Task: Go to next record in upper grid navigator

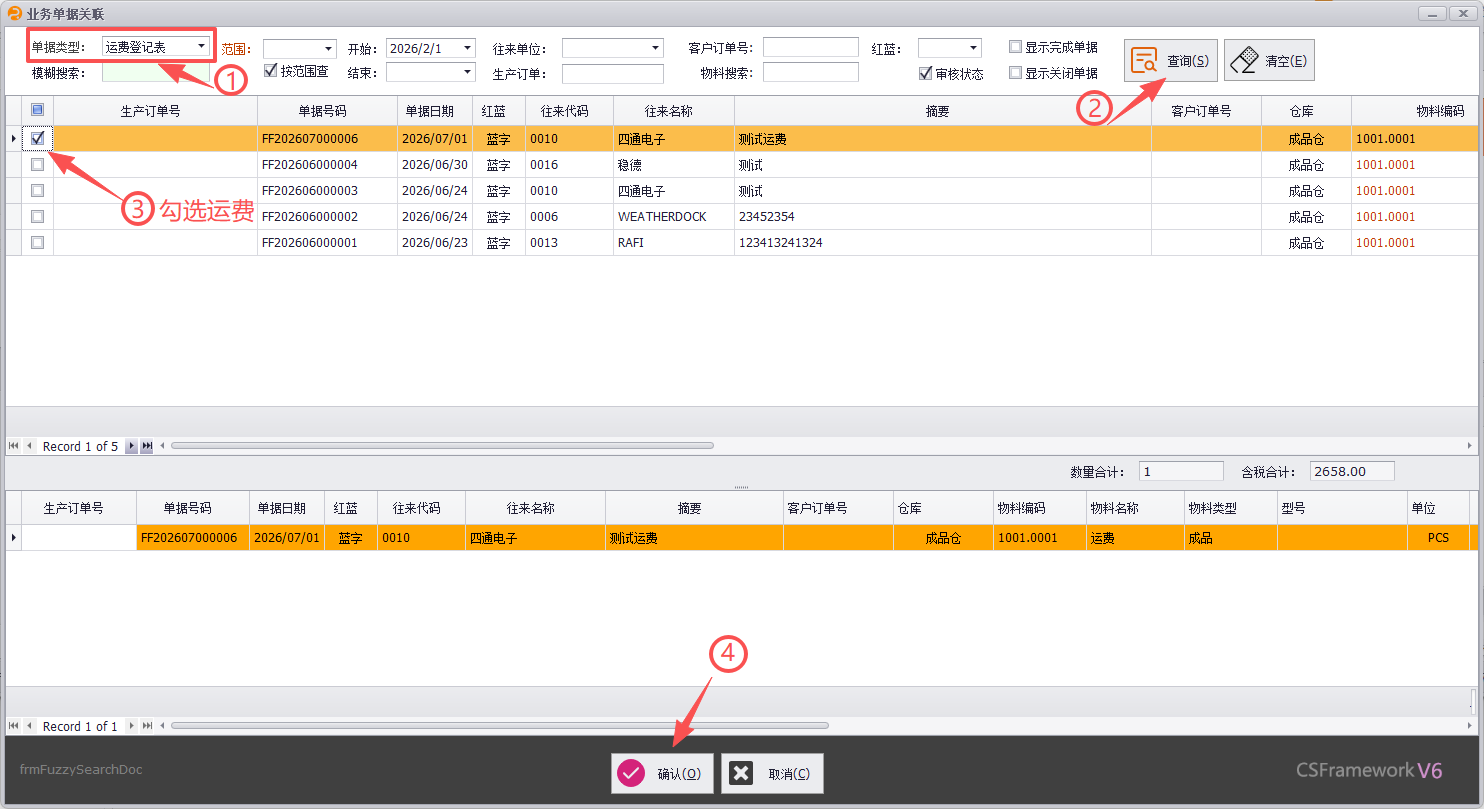Action: tap(131, 446)
